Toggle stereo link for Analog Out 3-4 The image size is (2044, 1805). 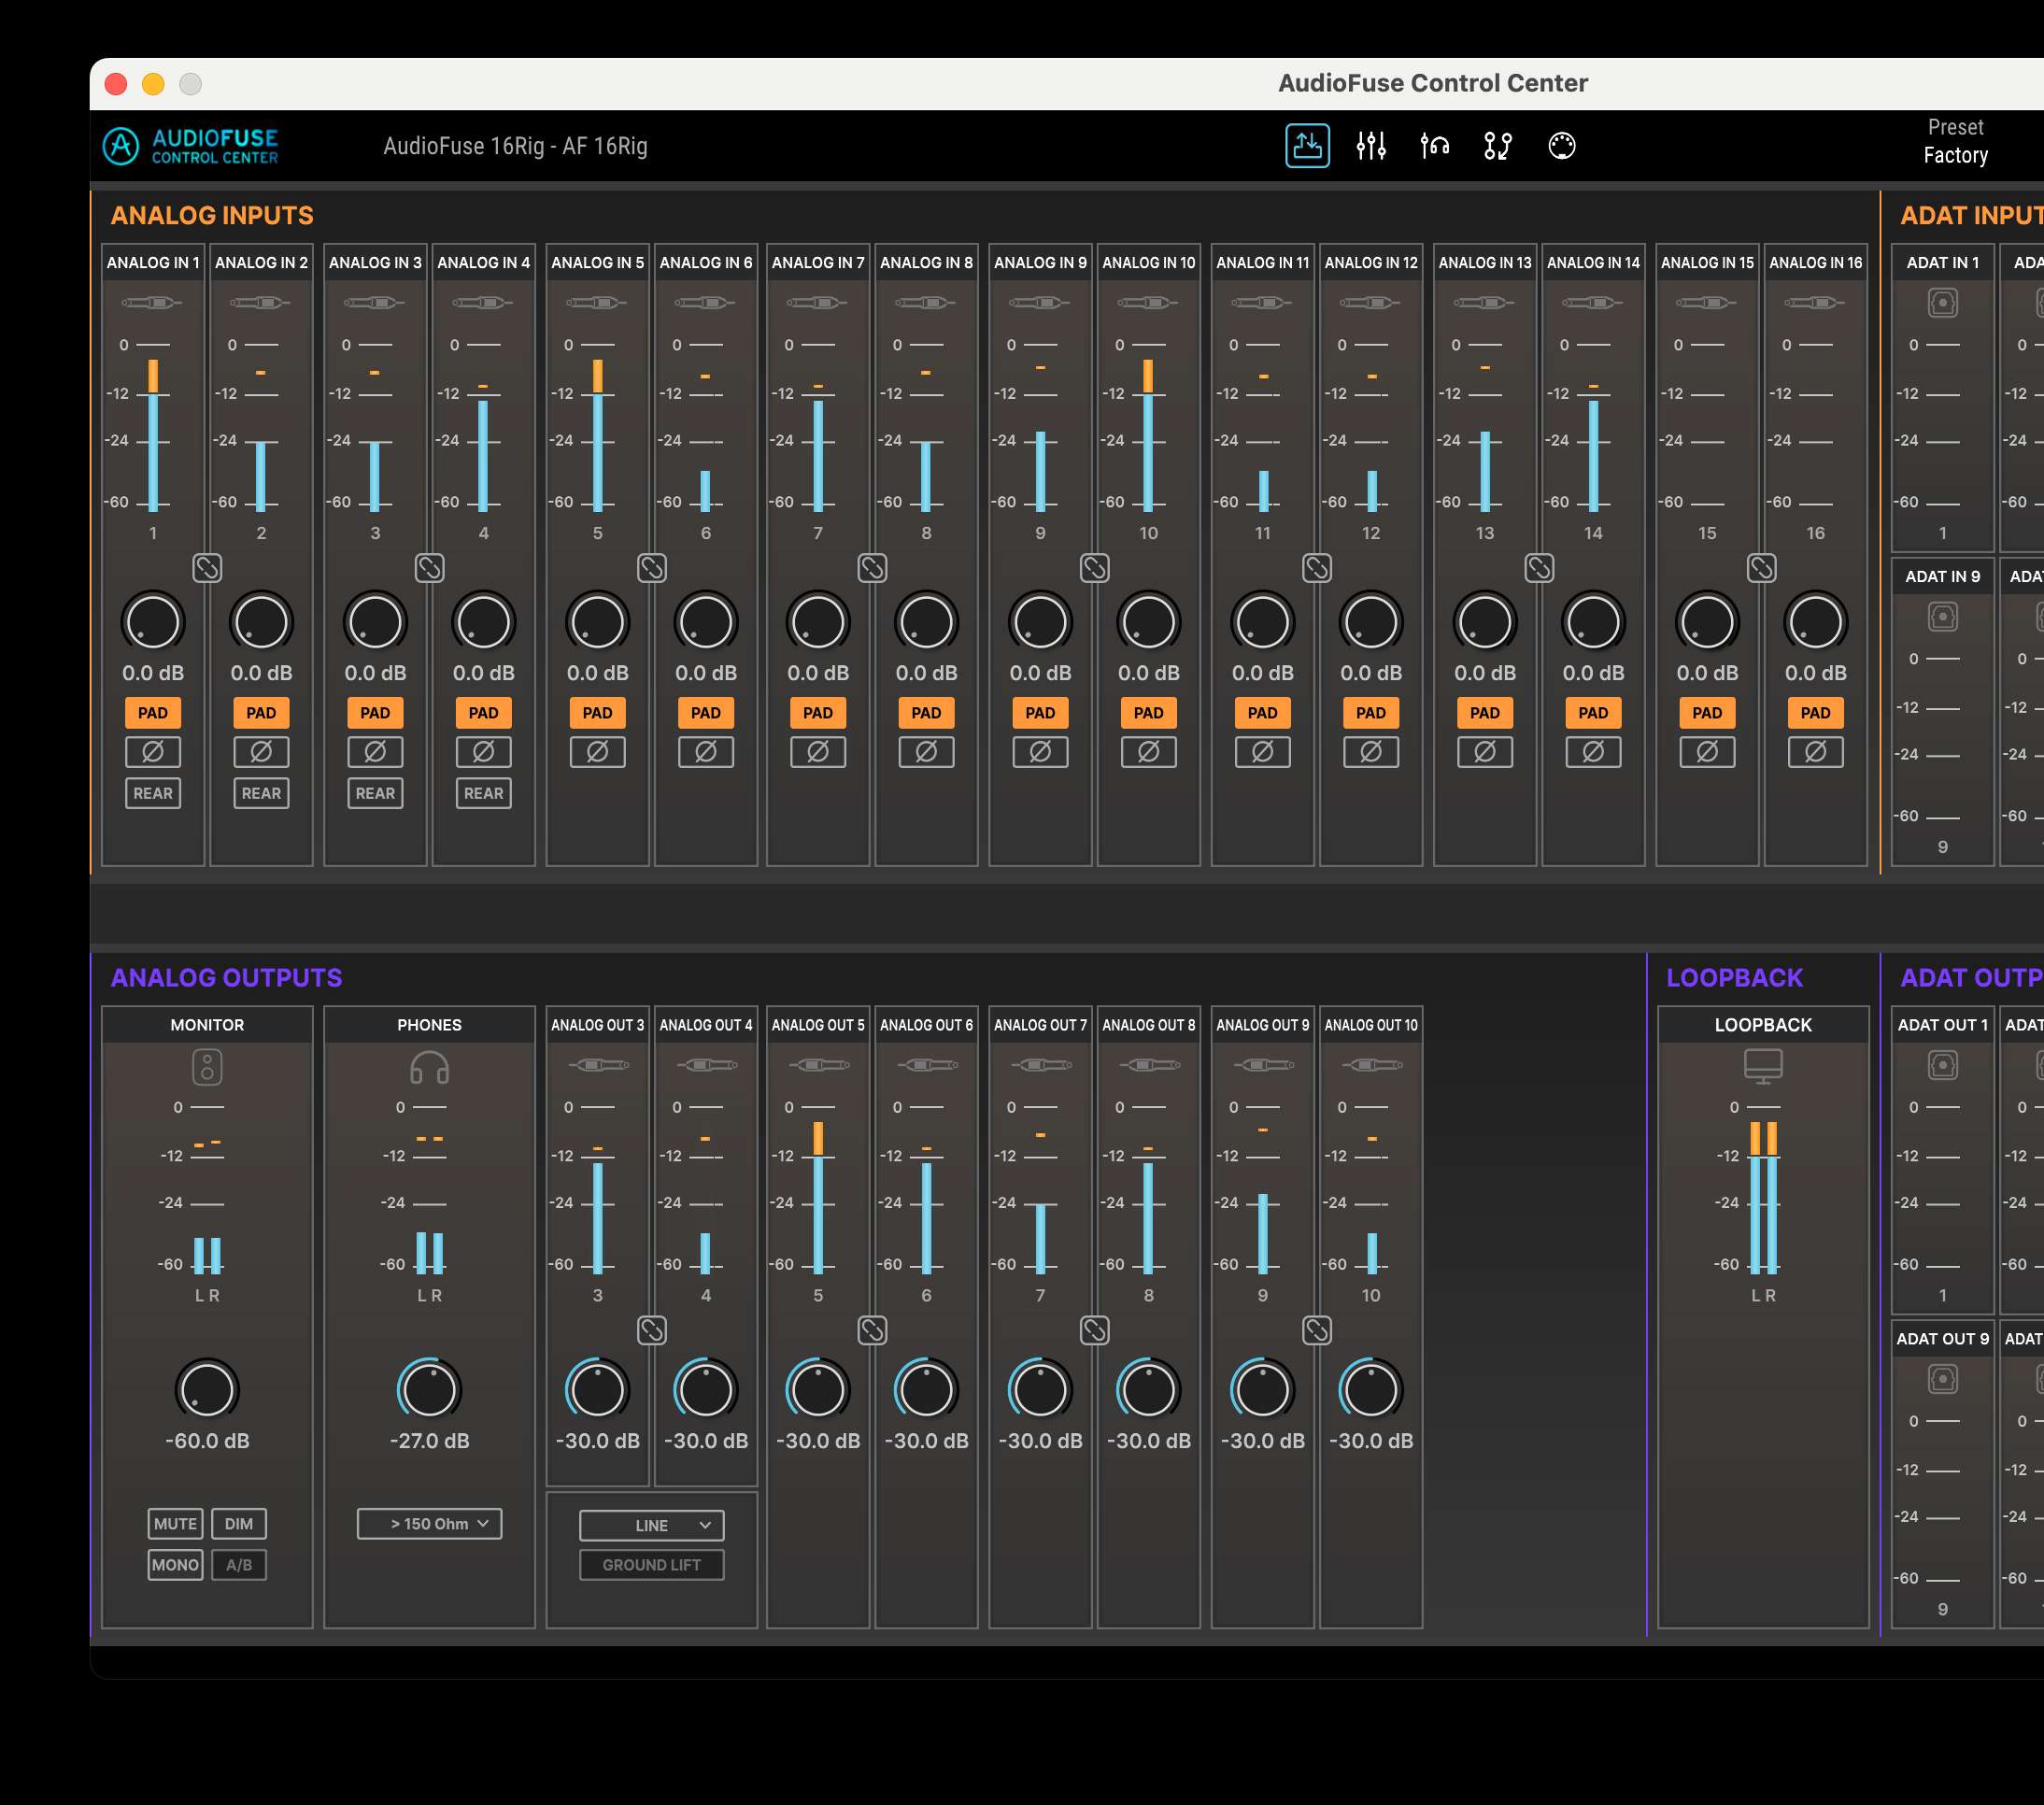(x=652, y=1330)
